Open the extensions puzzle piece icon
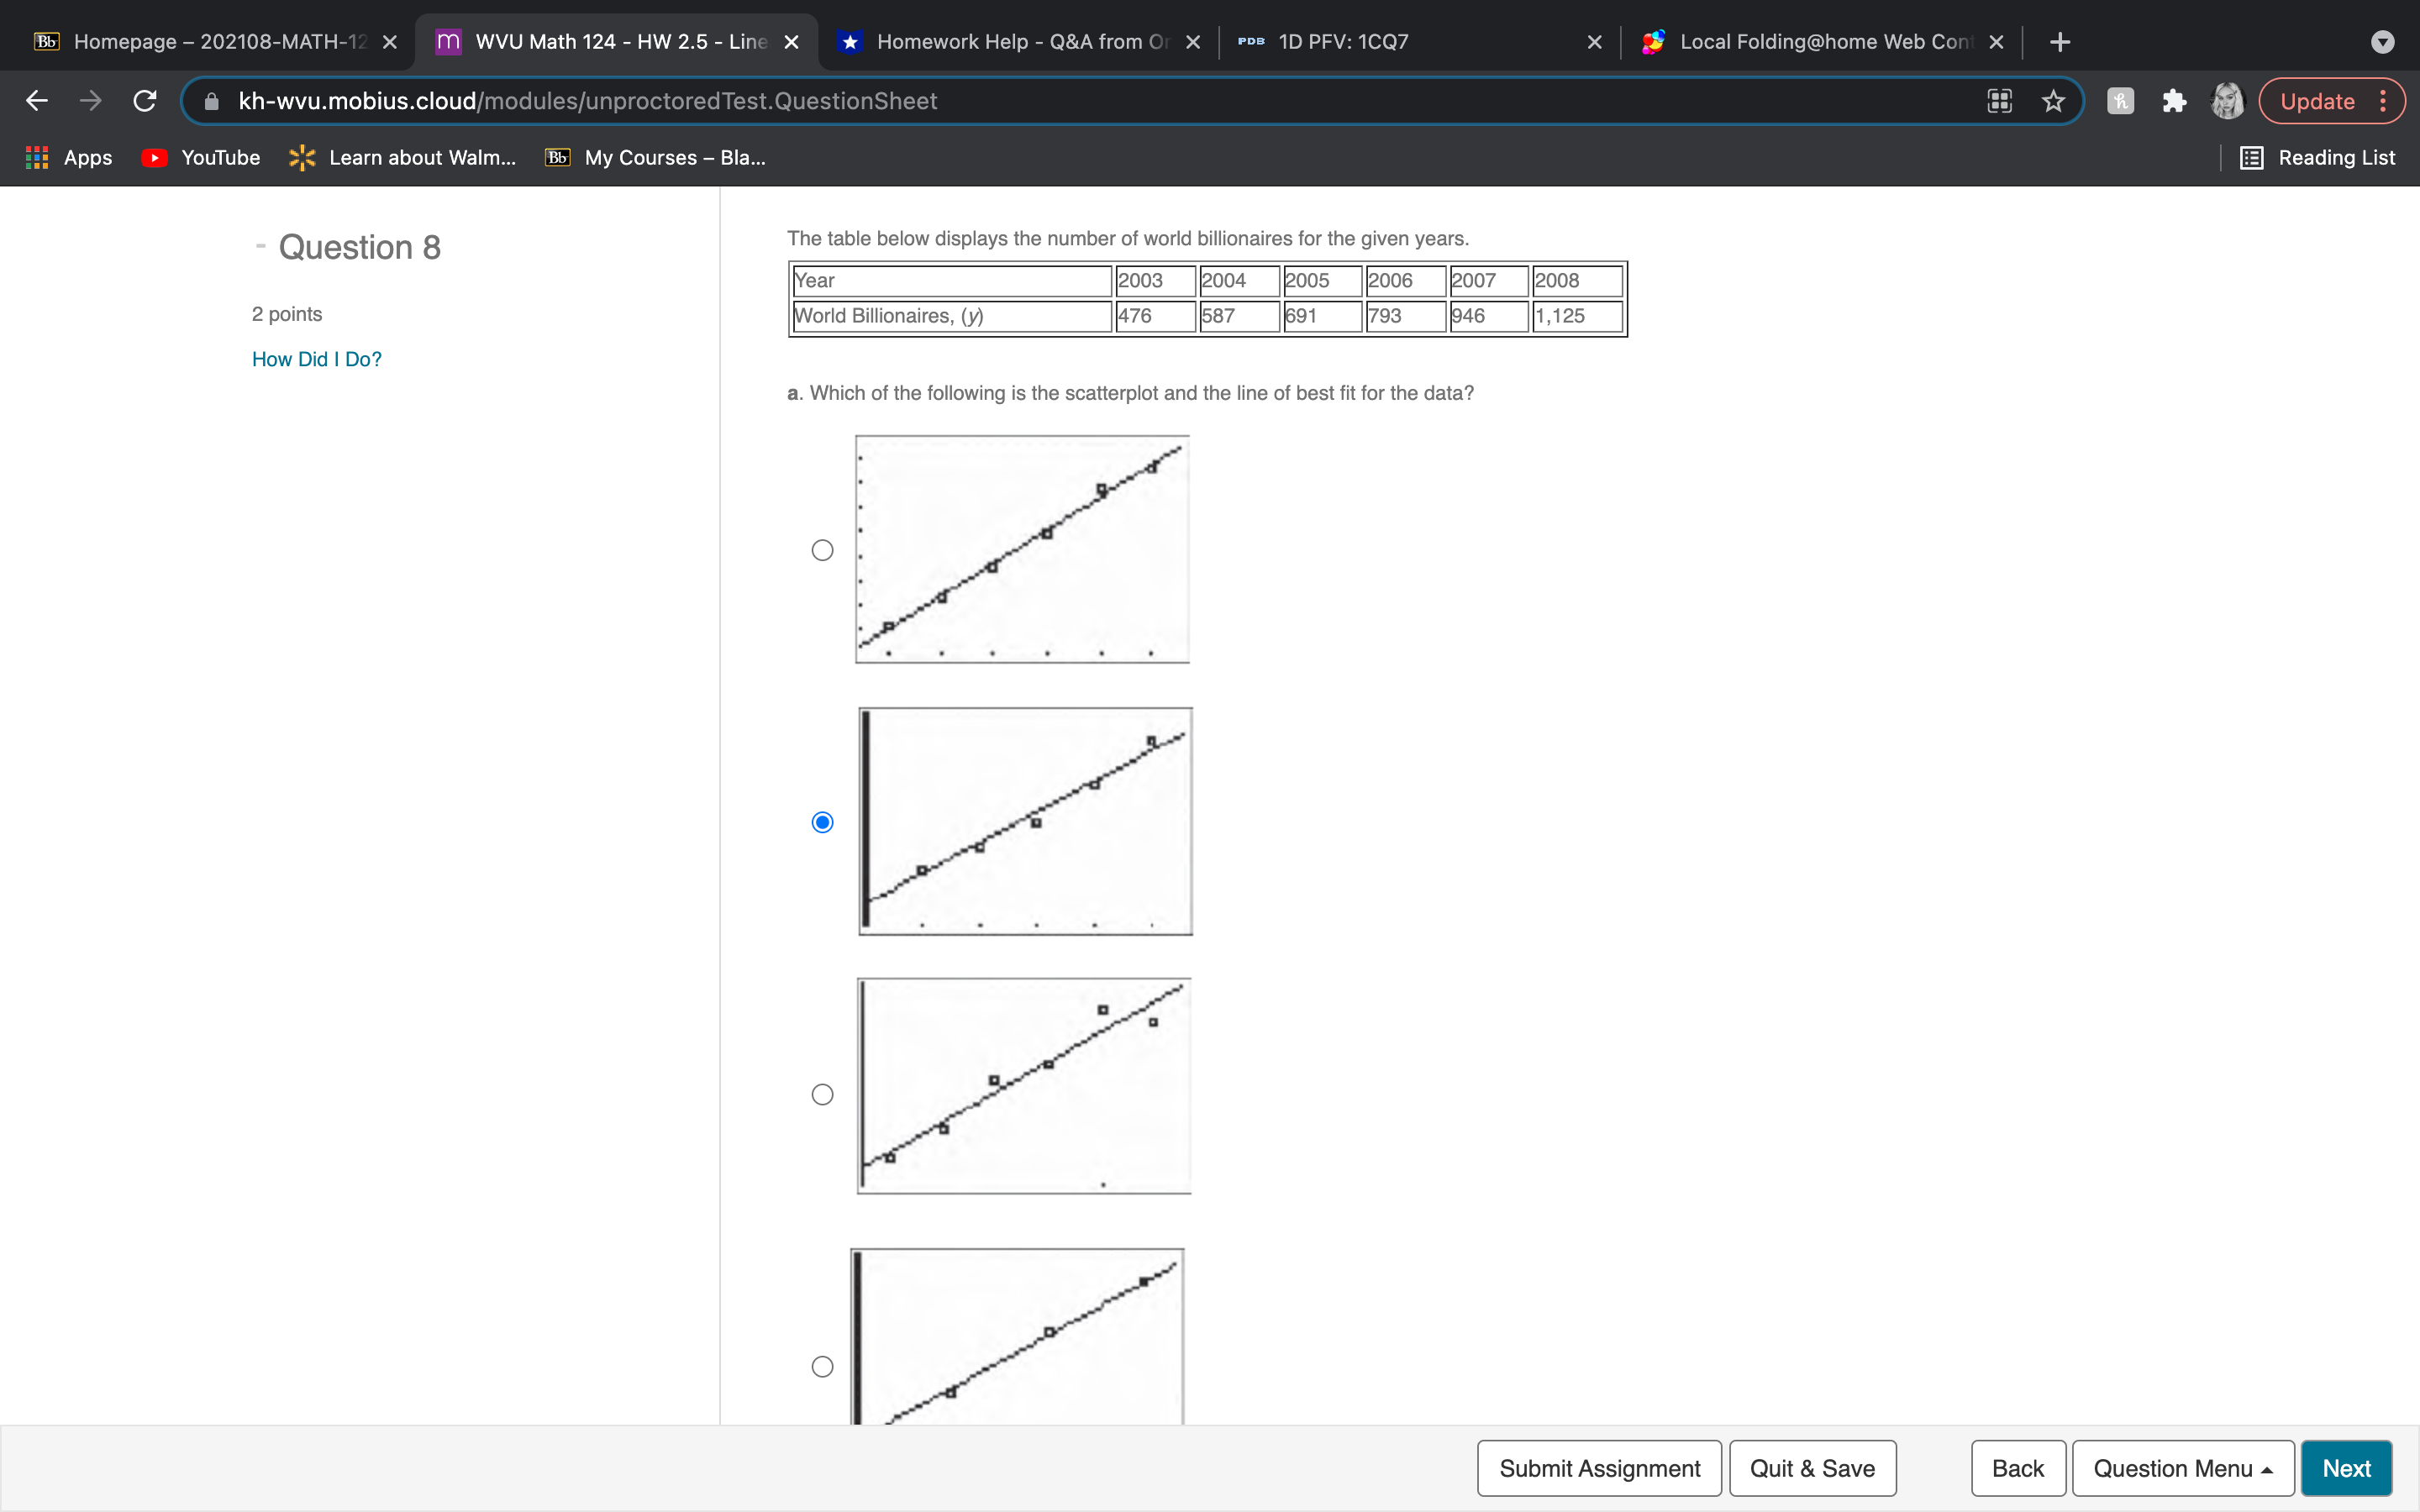Screen dimensions: 2420x1512 coord(2173,100)
